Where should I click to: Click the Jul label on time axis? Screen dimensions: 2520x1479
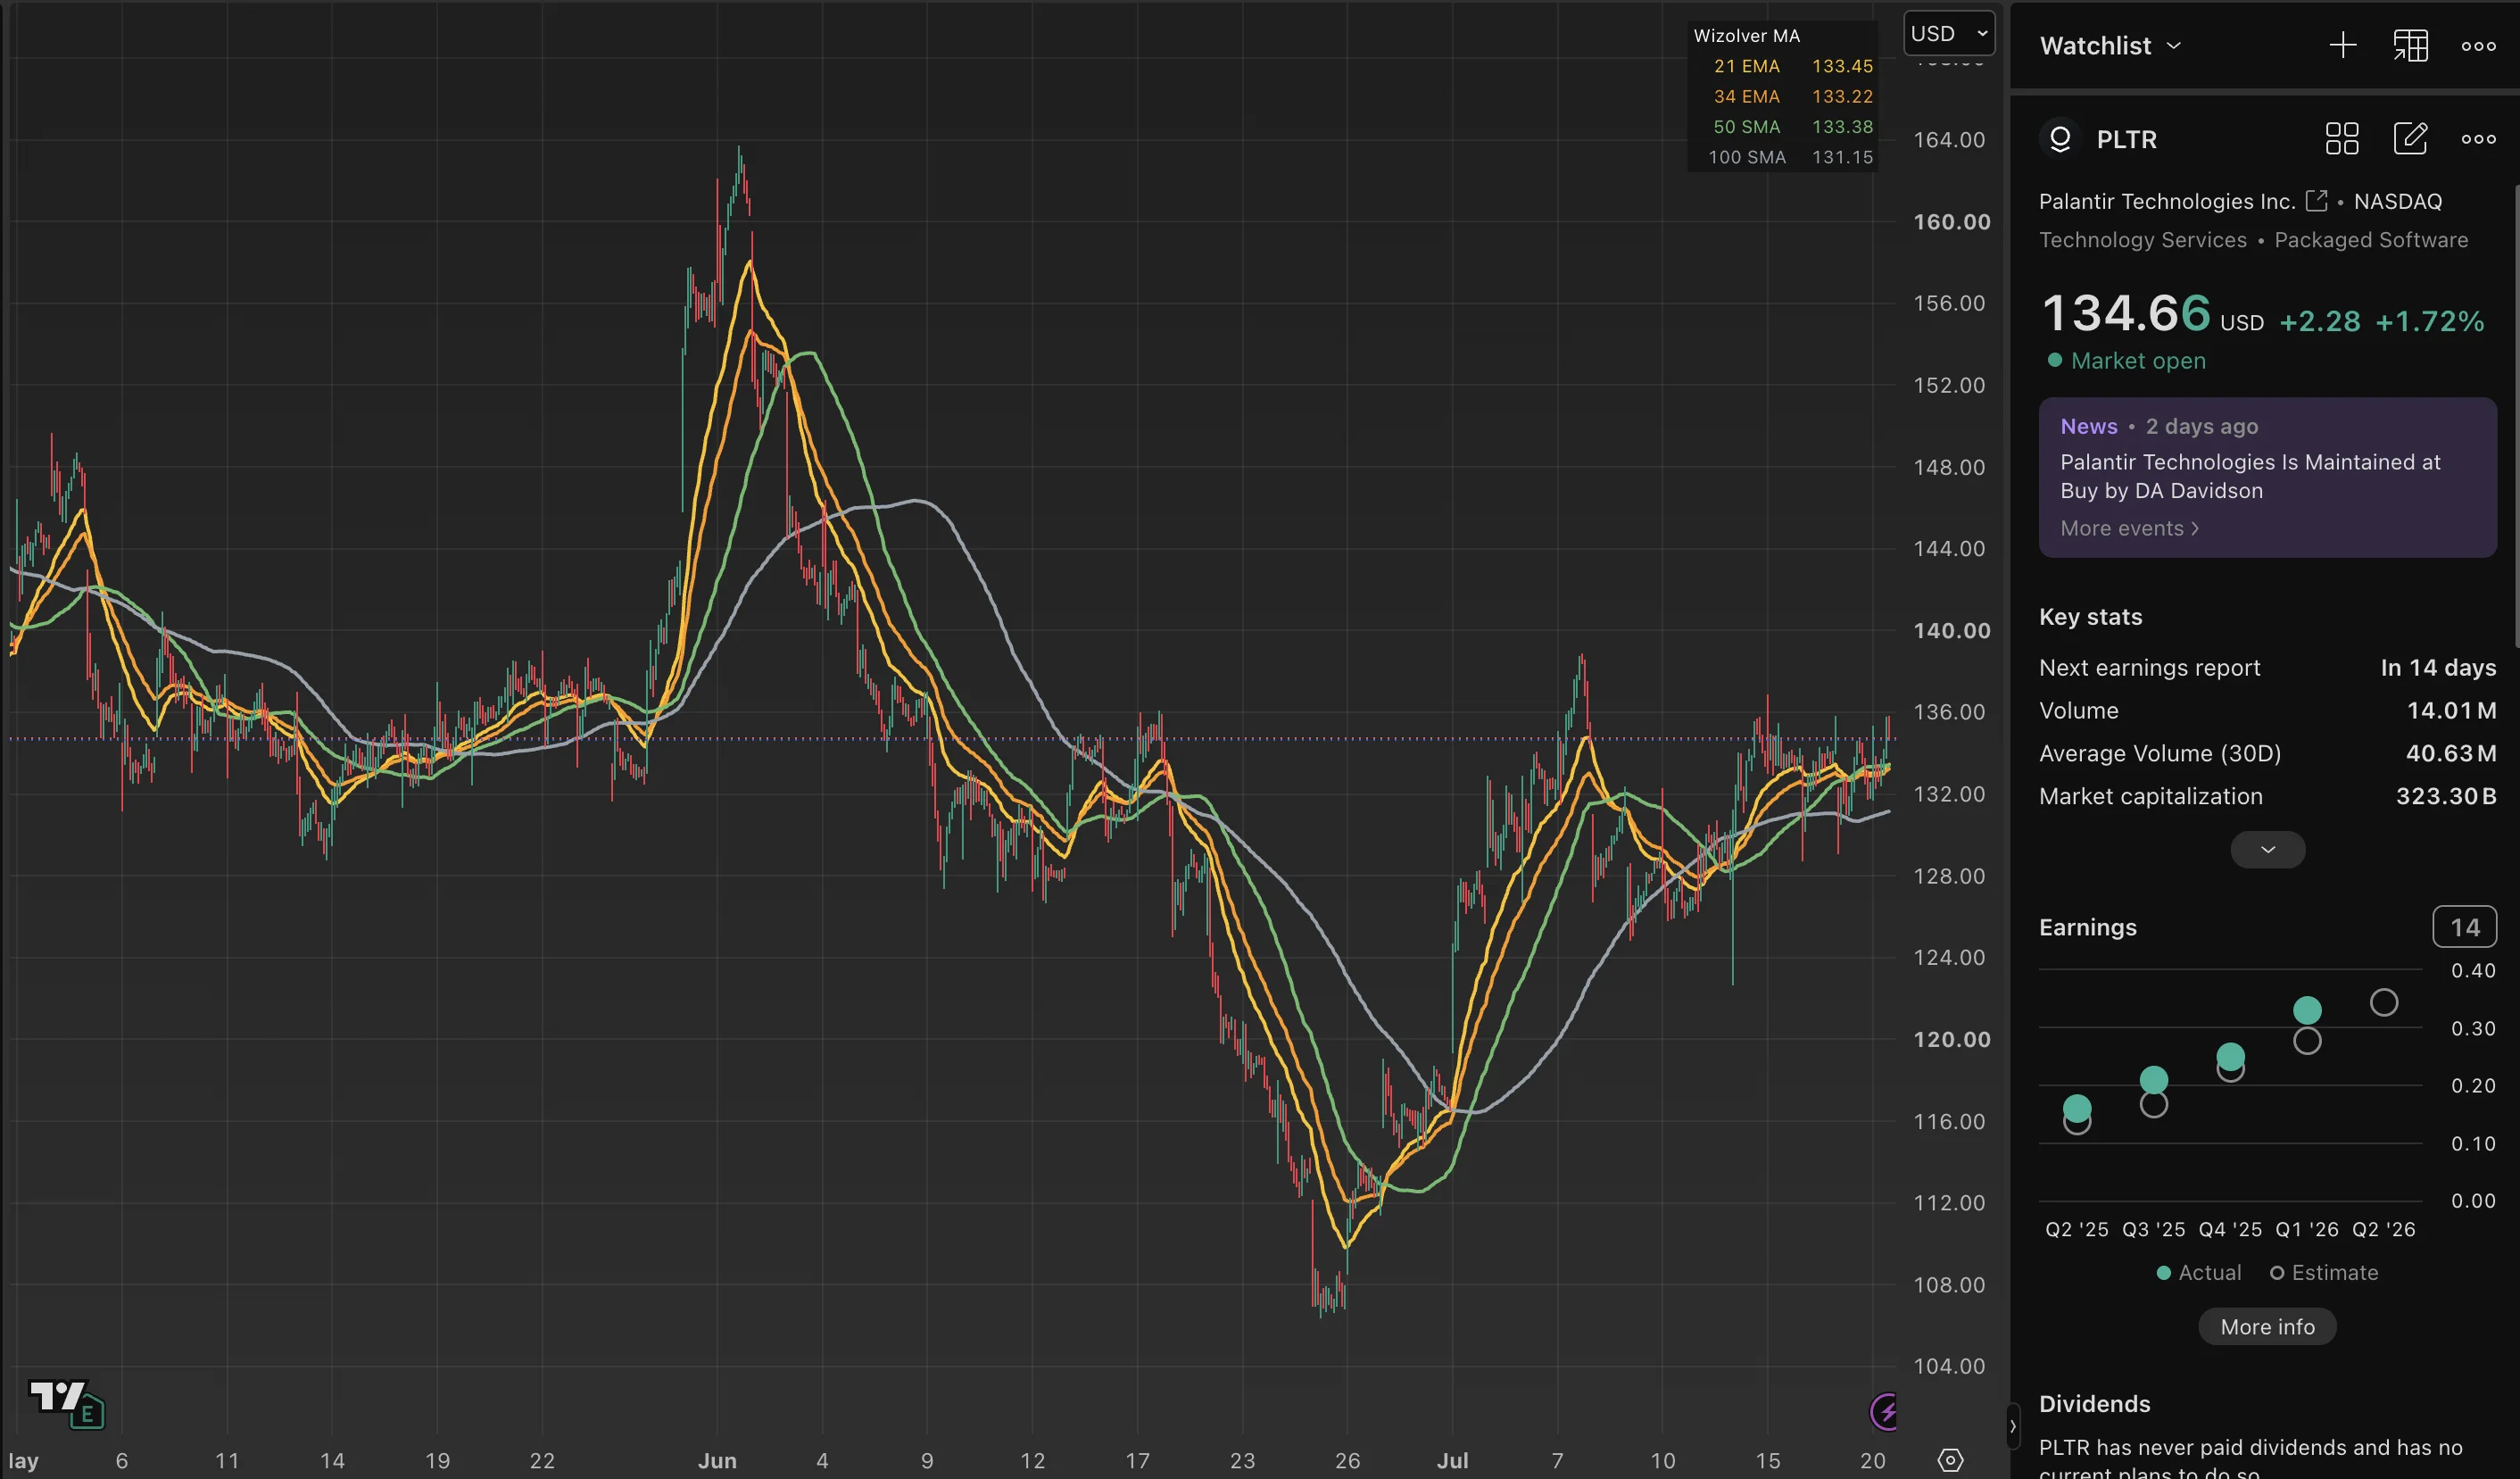[1452, 1460]
